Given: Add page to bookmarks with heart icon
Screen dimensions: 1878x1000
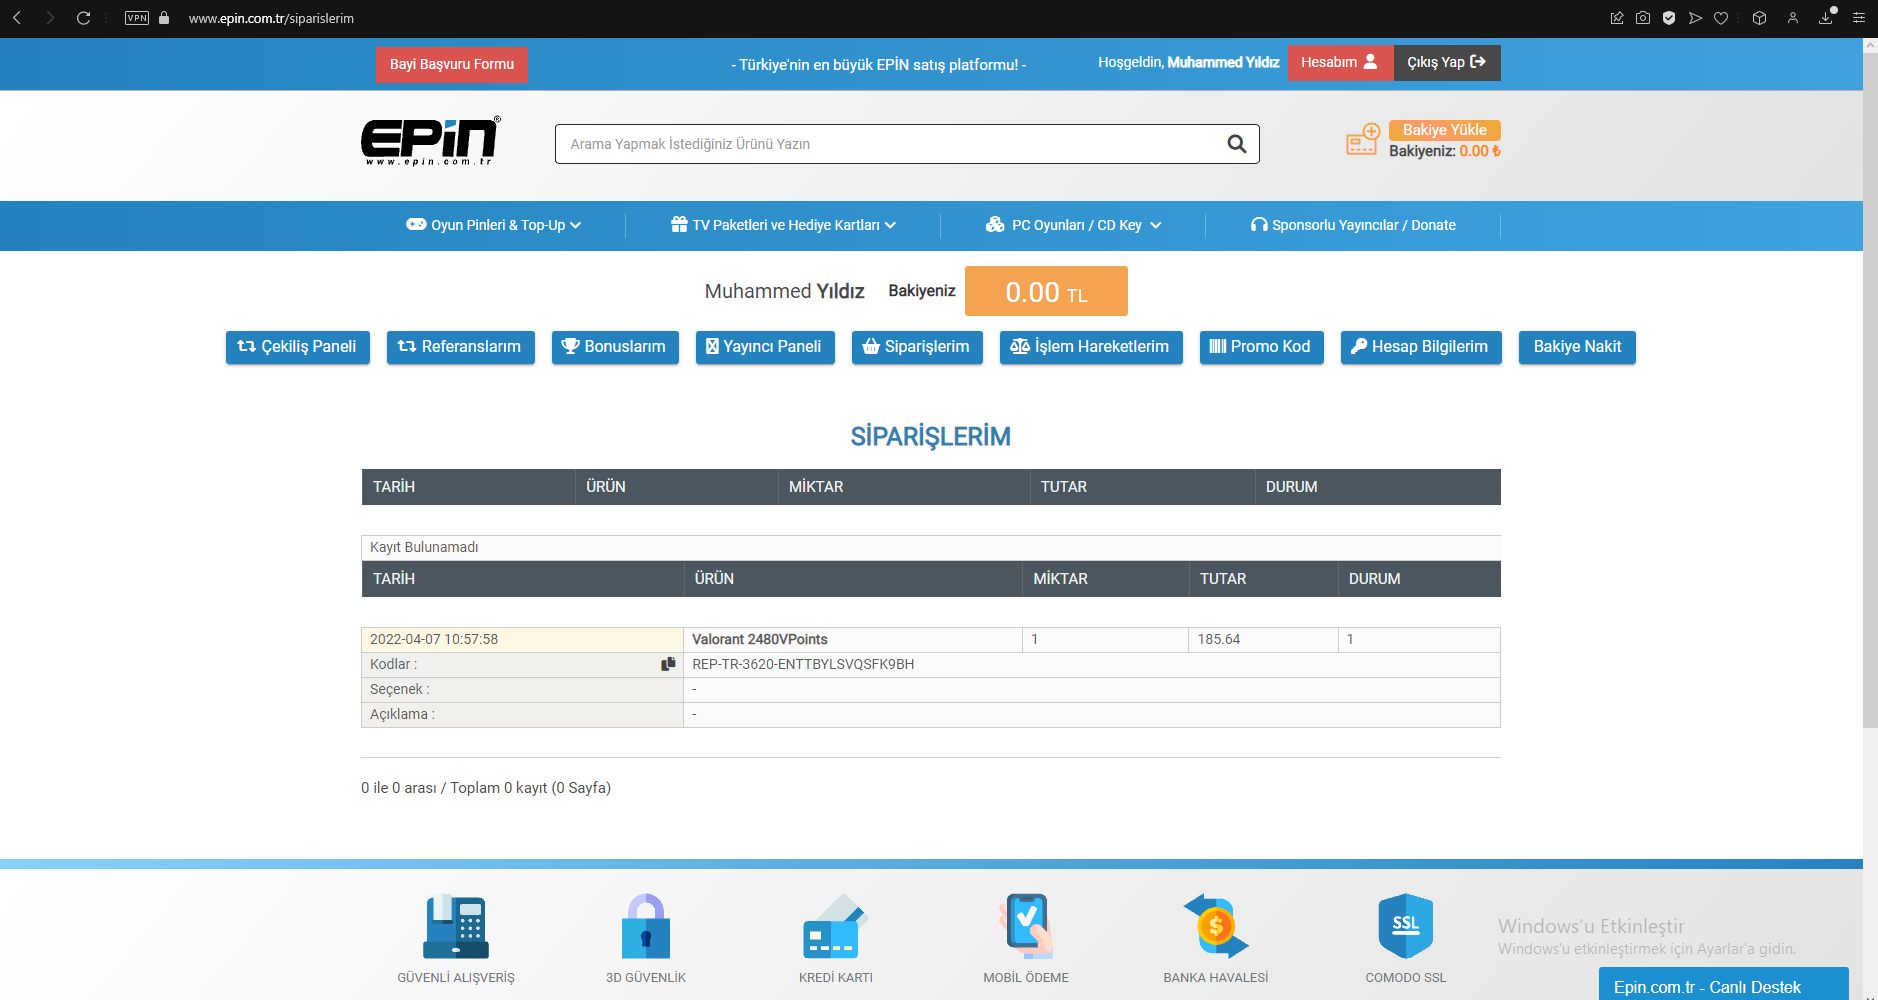Looking at the screenshot, I should (1721, 18).
